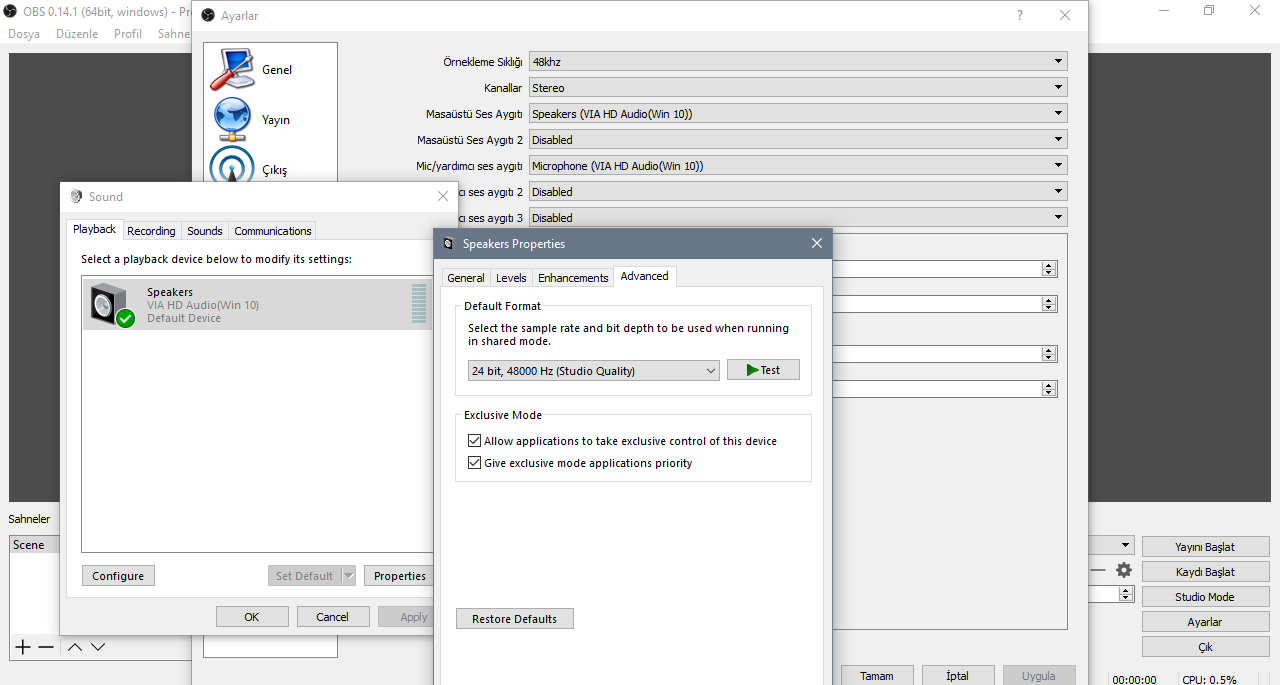Open the Kanallar dropdown
Image resolution: width=1280 pixels, height=685 pixels.
coord(798,88)
